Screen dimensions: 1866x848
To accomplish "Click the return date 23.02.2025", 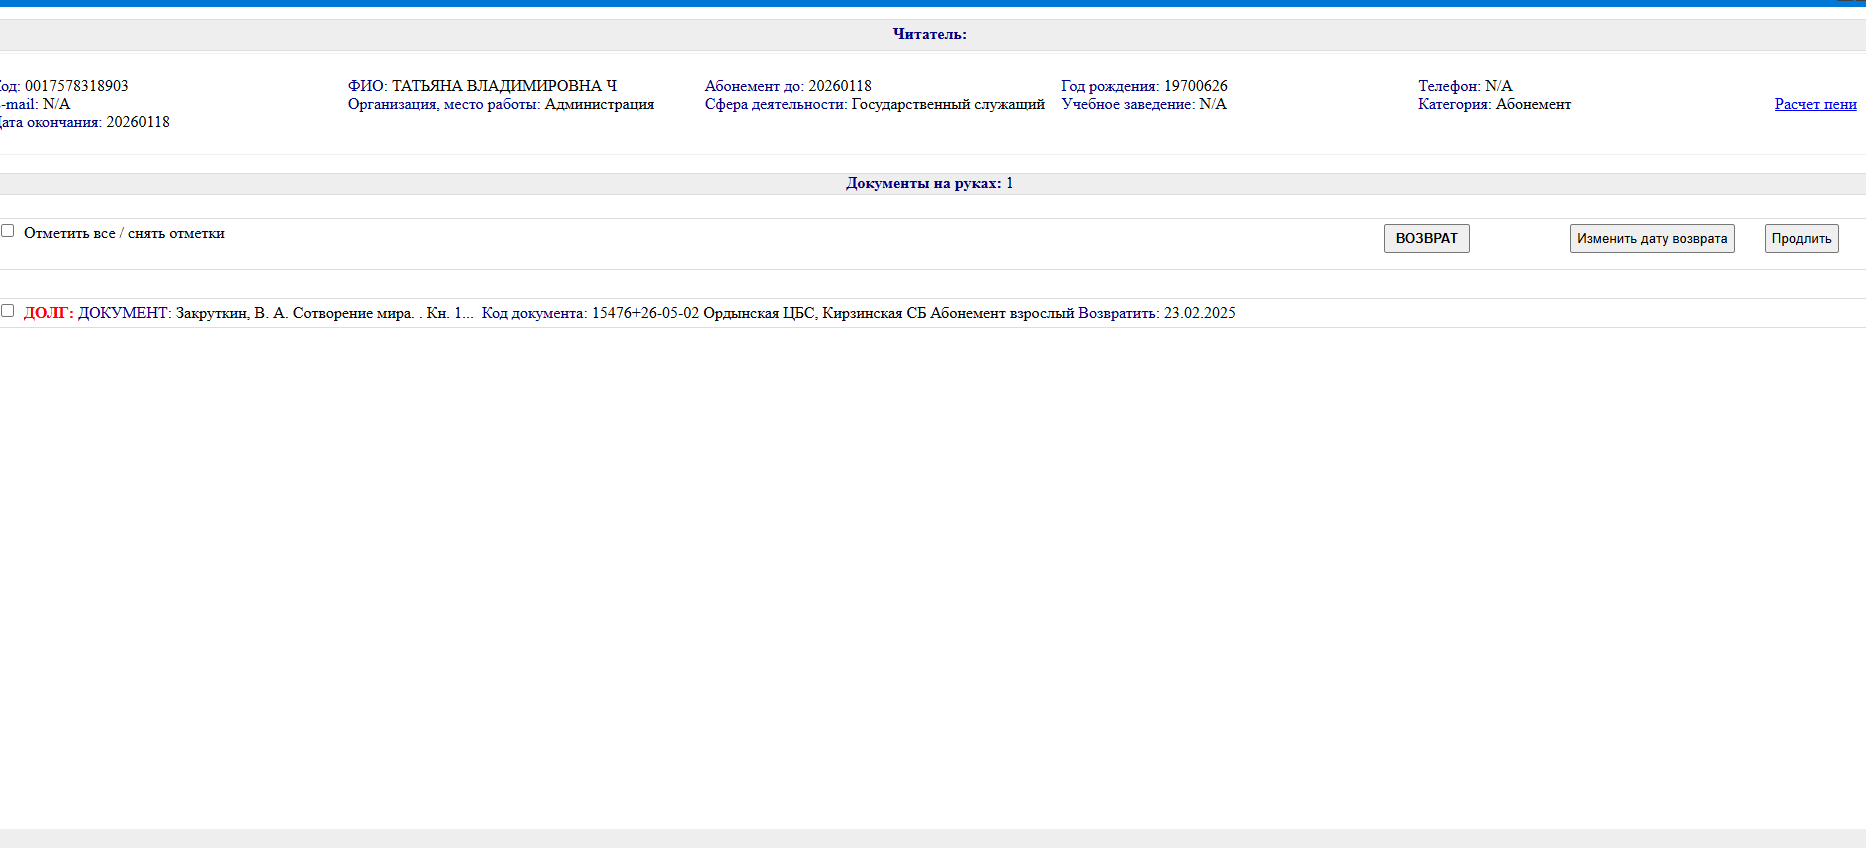I will tap(1199, 313).
